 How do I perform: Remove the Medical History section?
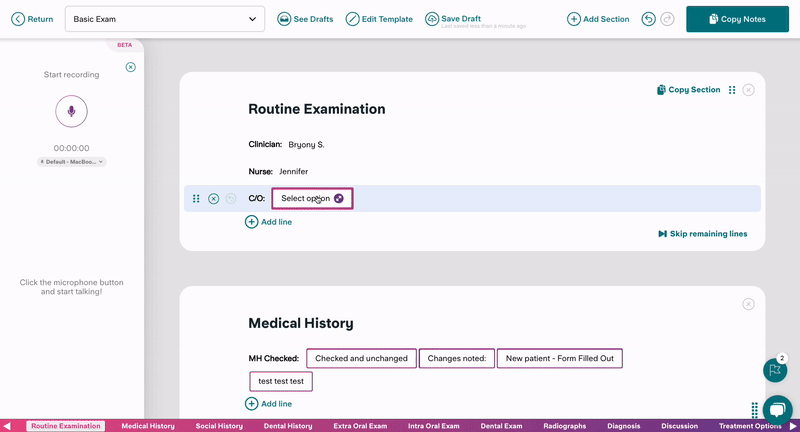tap(748, 304)
